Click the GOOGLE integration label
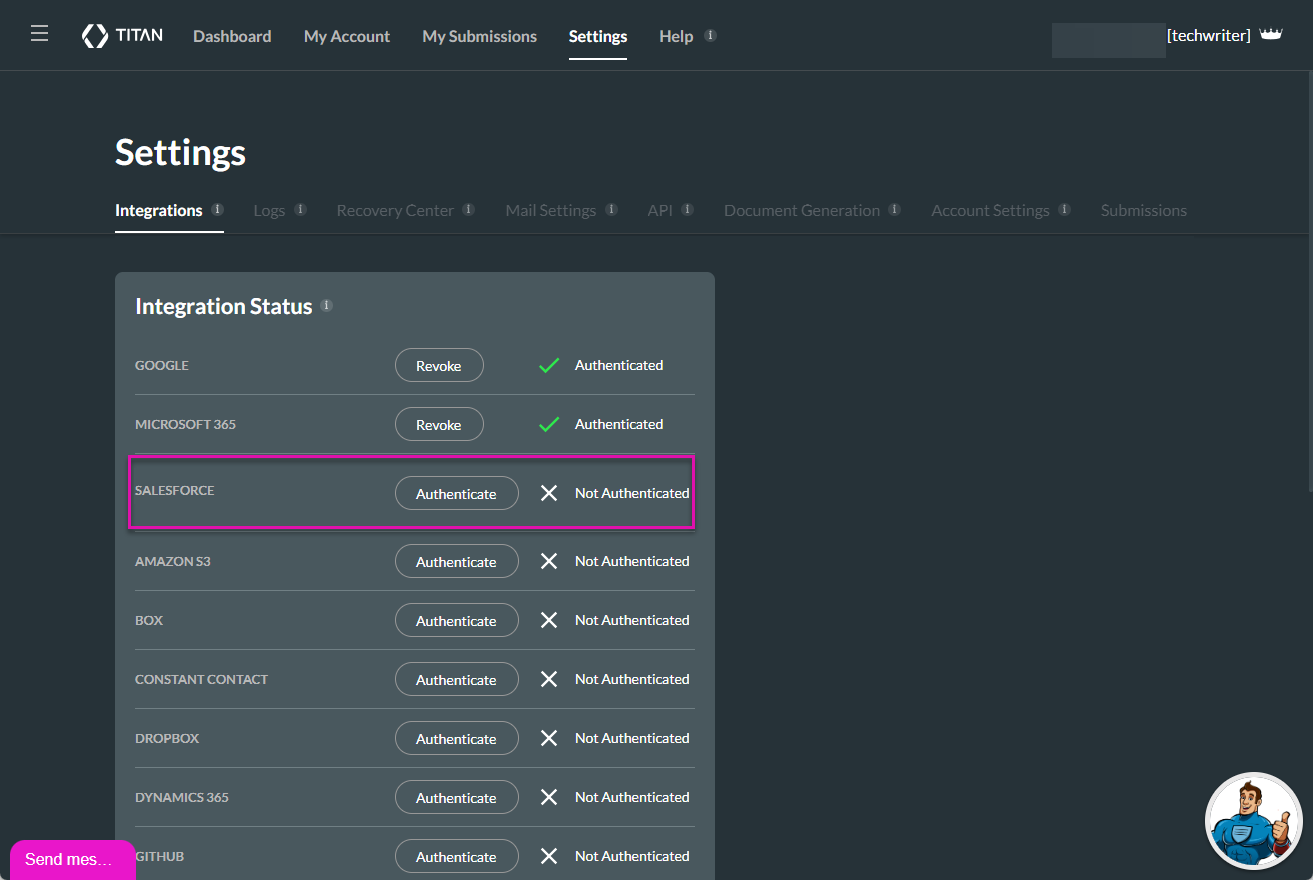This screenshot has height=880, width=1313. pyautogui.click(x=162, y=365)
